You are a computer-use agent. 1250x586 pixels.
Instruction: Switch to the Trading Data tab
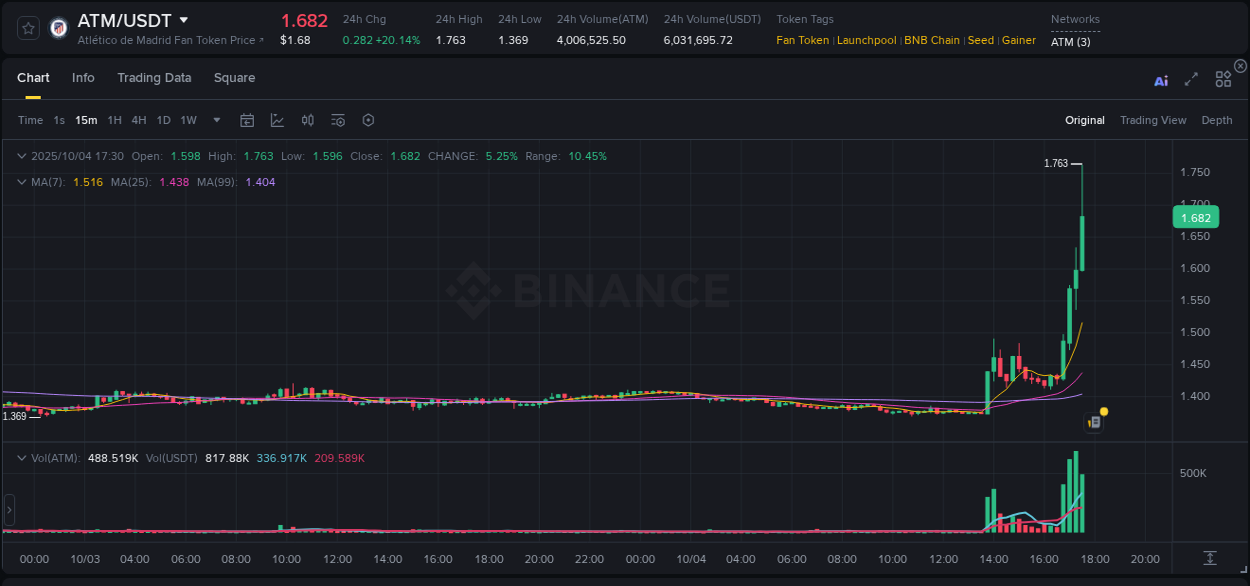[154, 77]
